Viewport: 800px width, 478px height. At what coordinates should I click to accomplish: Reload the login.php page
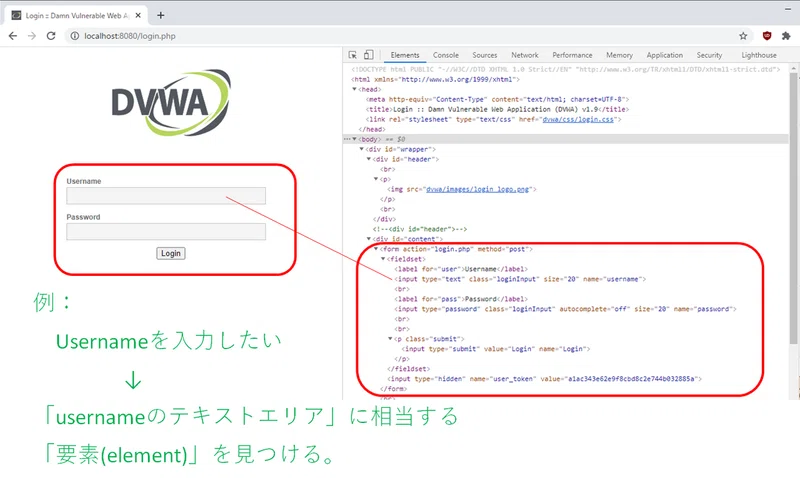(51, 36)
